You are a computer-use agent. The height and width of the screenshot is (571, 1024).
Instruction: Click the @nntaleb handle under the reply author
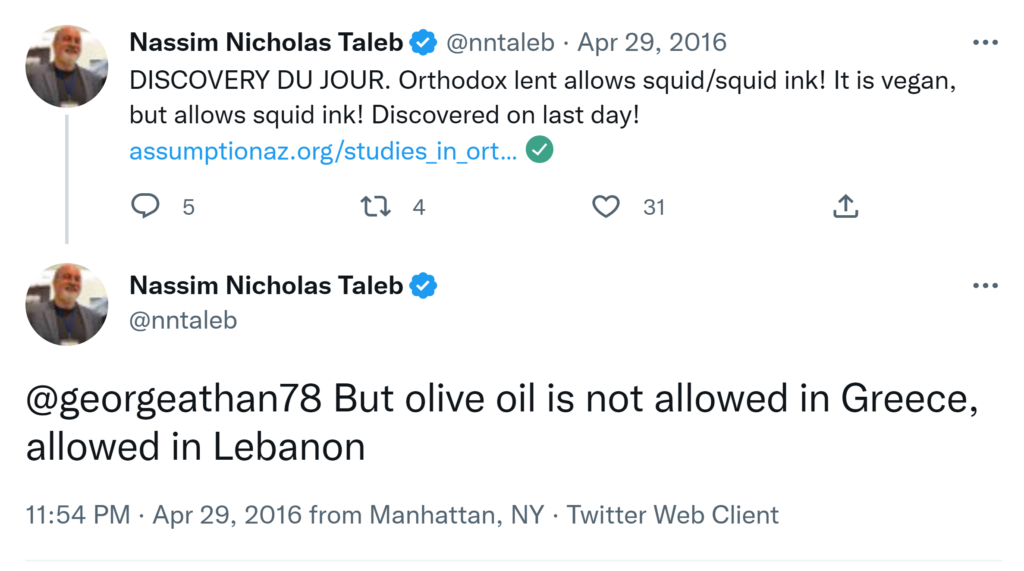pyautogui.click(x=183, y=321)
